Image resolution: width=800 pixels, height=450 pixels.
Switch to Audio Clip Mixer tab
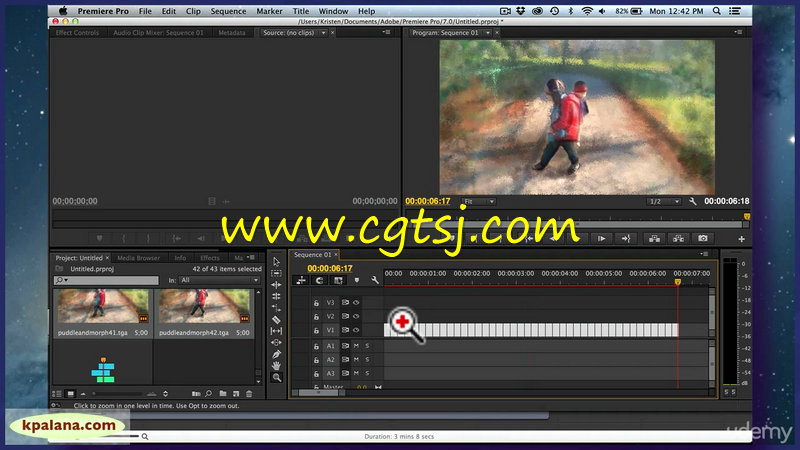(x=158, y=33)
